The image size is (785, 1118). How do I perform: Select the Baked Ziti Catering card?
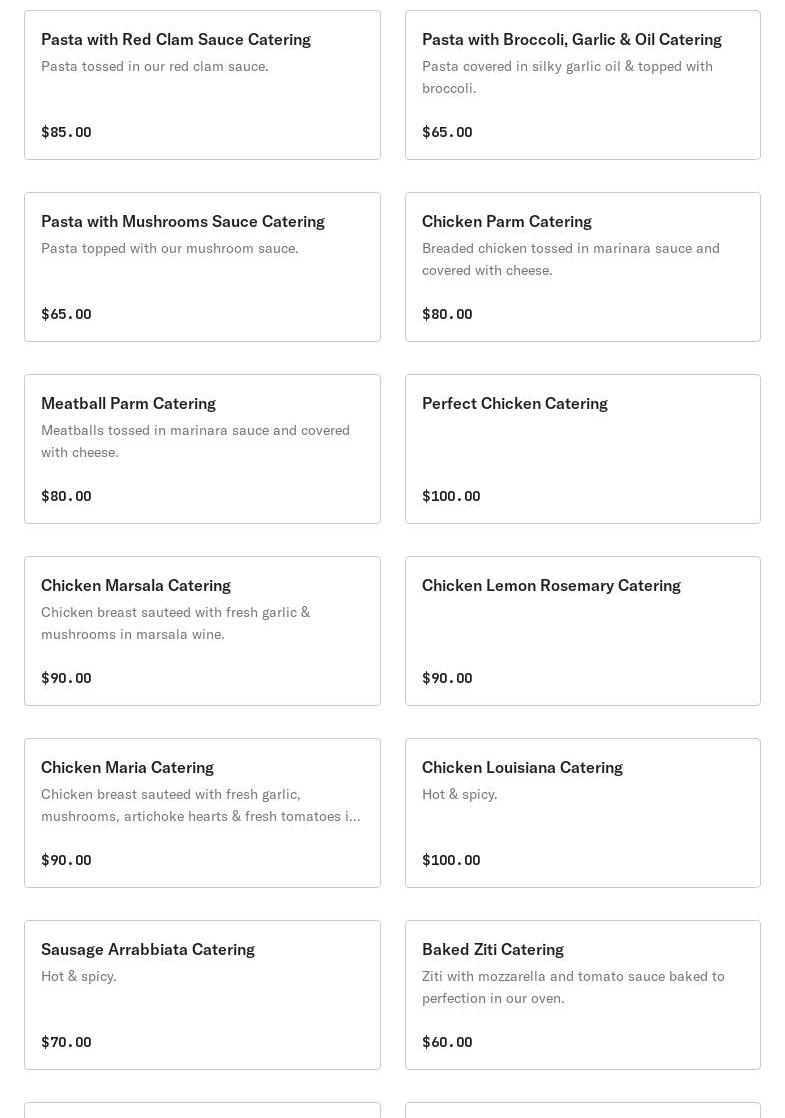(x=582, y=995)
